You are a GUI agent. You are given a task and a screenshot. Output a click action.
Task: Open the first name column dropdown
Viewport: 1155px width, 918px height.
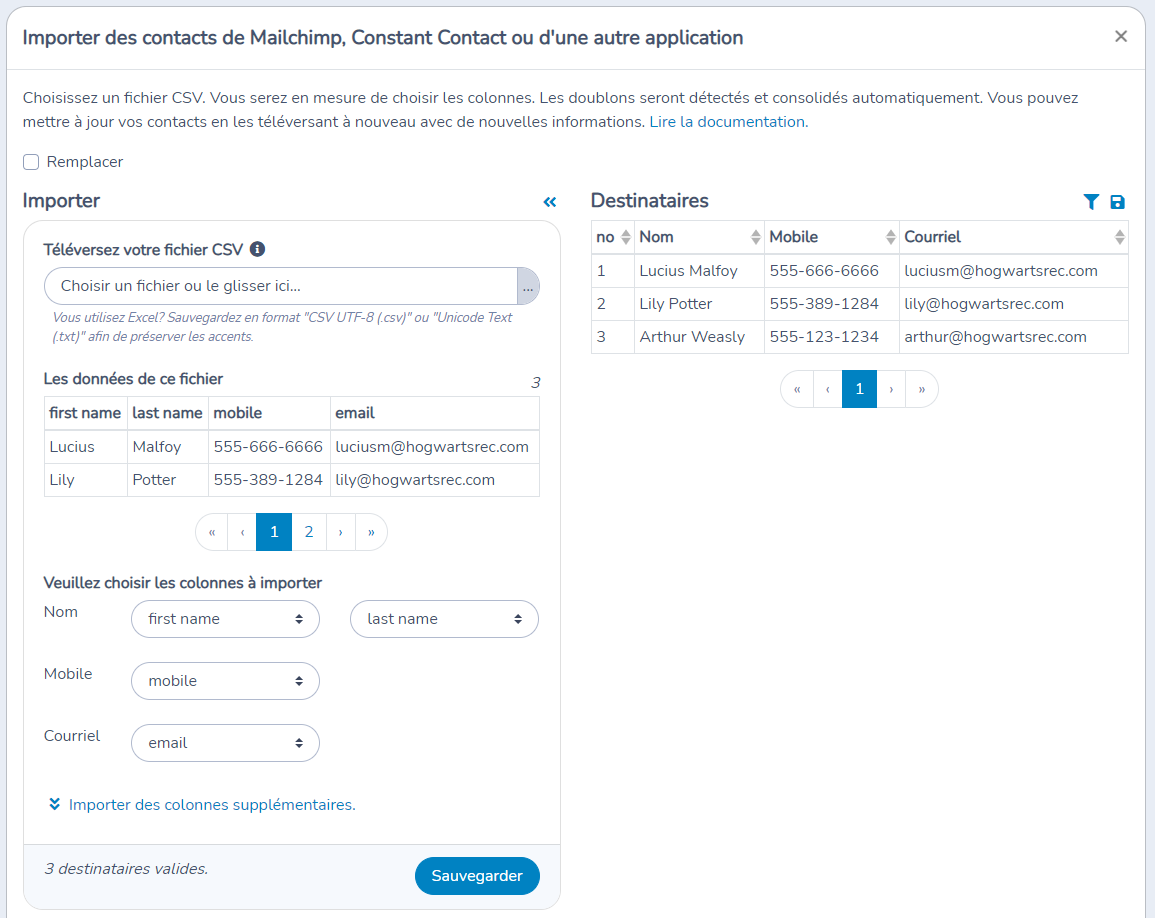225,619
